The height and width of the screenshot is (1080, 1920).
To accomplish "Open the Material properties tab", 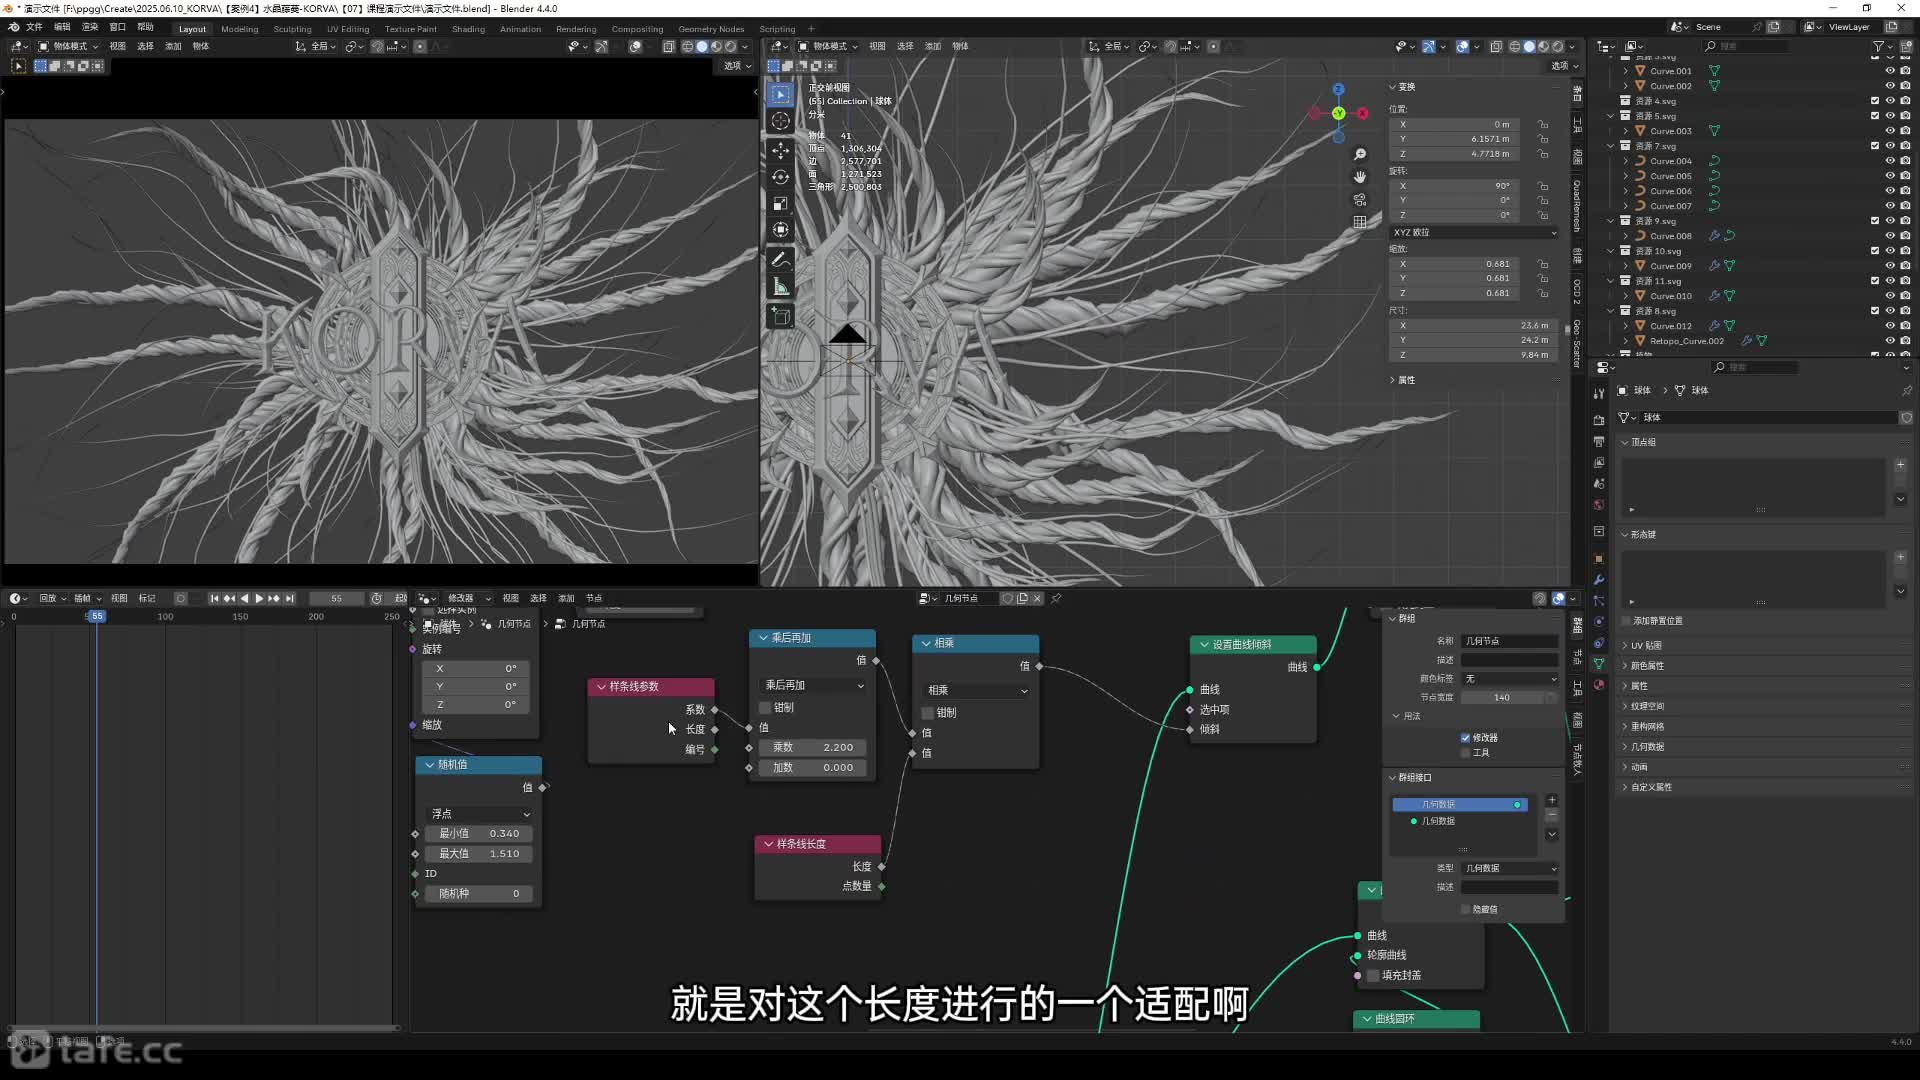I will tap(1598, 685).
